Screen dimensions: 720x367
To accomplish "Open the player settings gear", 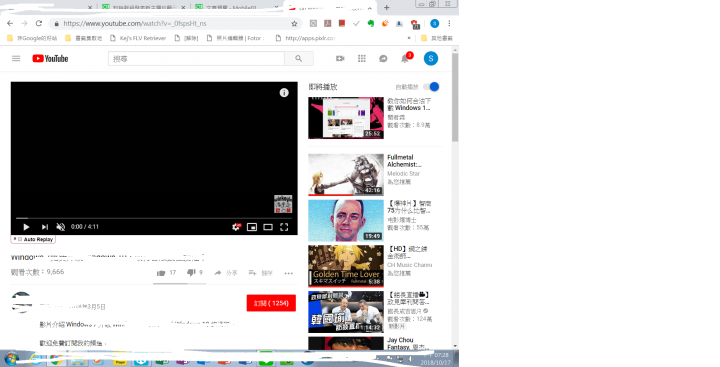I will tap(236, 227).
